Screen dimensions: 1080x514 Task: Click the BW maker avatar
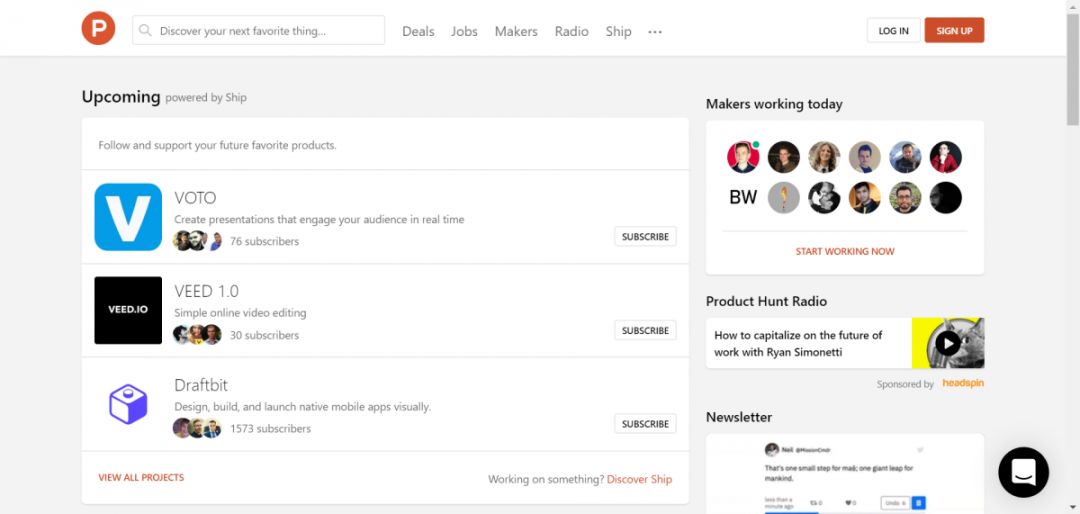point(743,197)
